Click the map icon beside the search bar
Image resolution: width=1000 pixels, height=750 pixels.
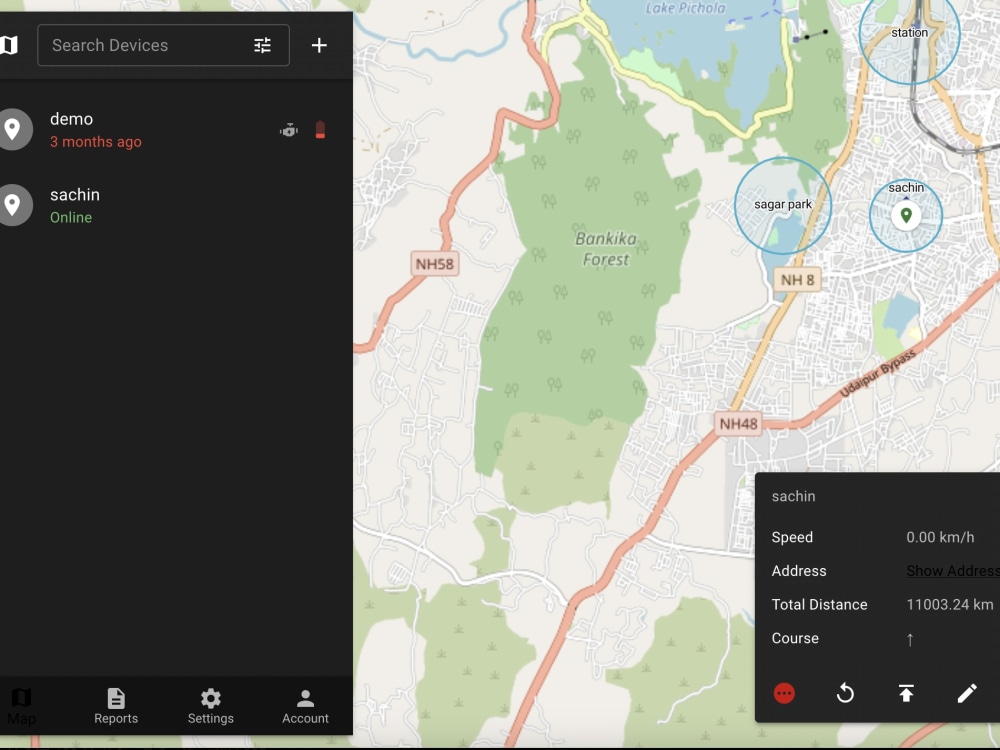point(11,45)
